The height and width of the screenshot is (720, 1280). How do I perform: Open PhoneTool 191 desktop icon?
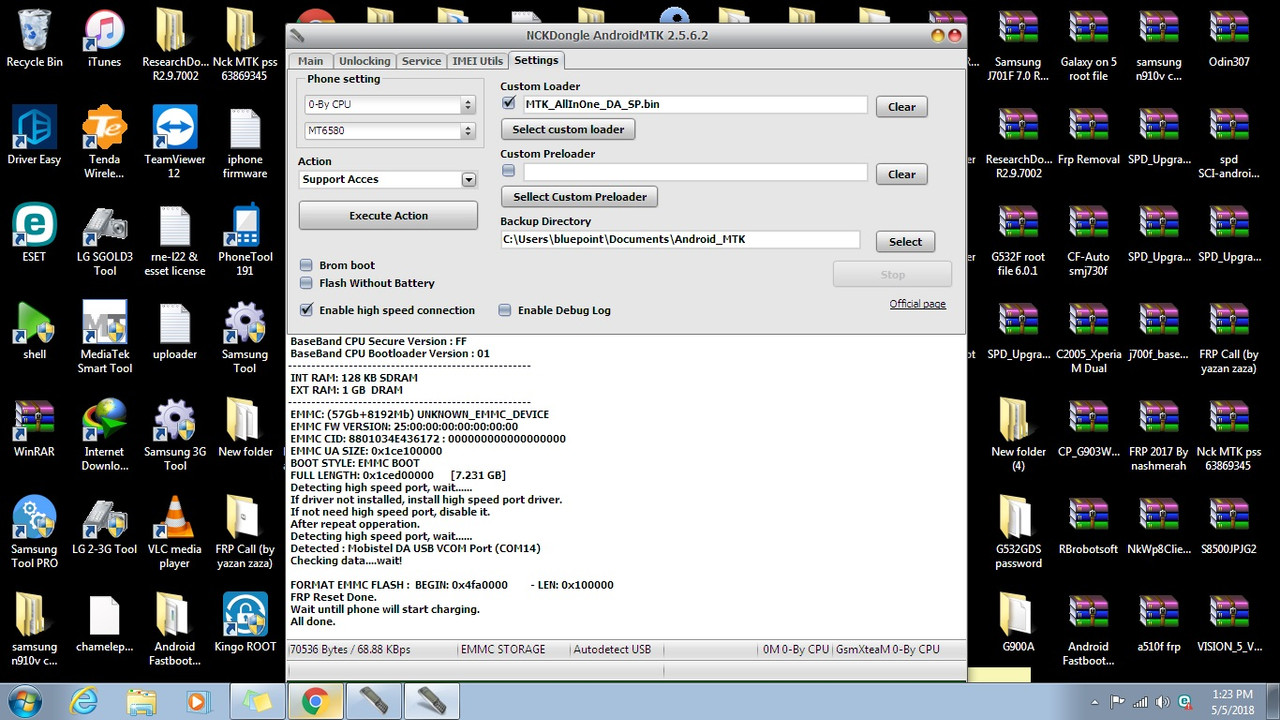[x=245, y=240]
